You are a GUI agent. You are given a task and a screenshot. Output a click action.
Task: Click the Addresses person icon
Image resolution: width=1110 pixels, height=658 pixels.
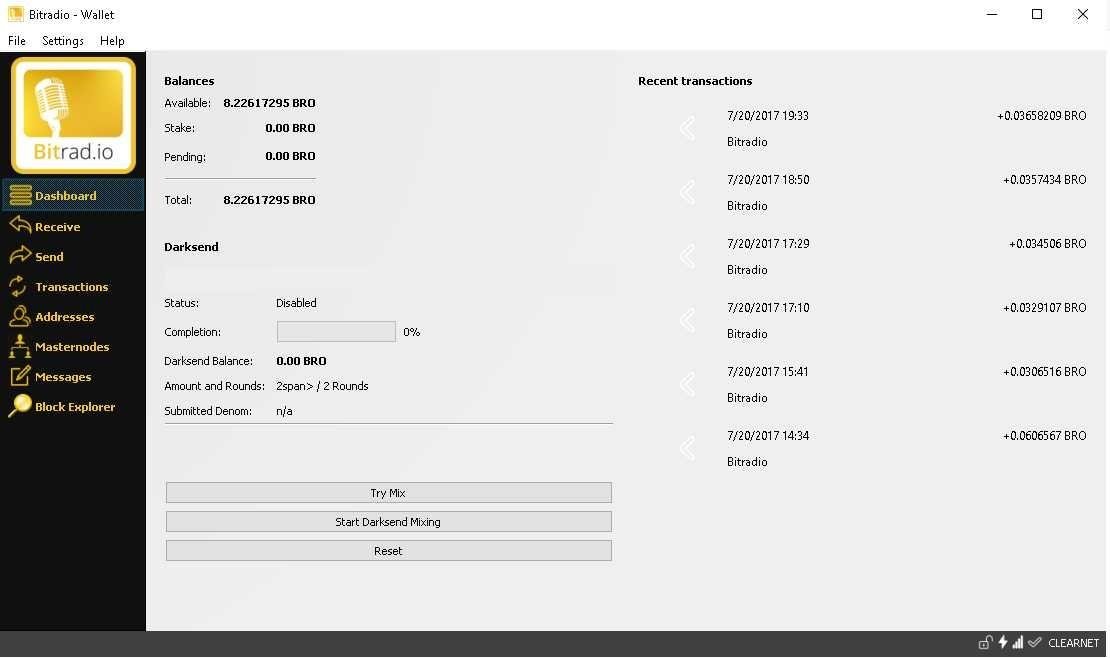19,316
